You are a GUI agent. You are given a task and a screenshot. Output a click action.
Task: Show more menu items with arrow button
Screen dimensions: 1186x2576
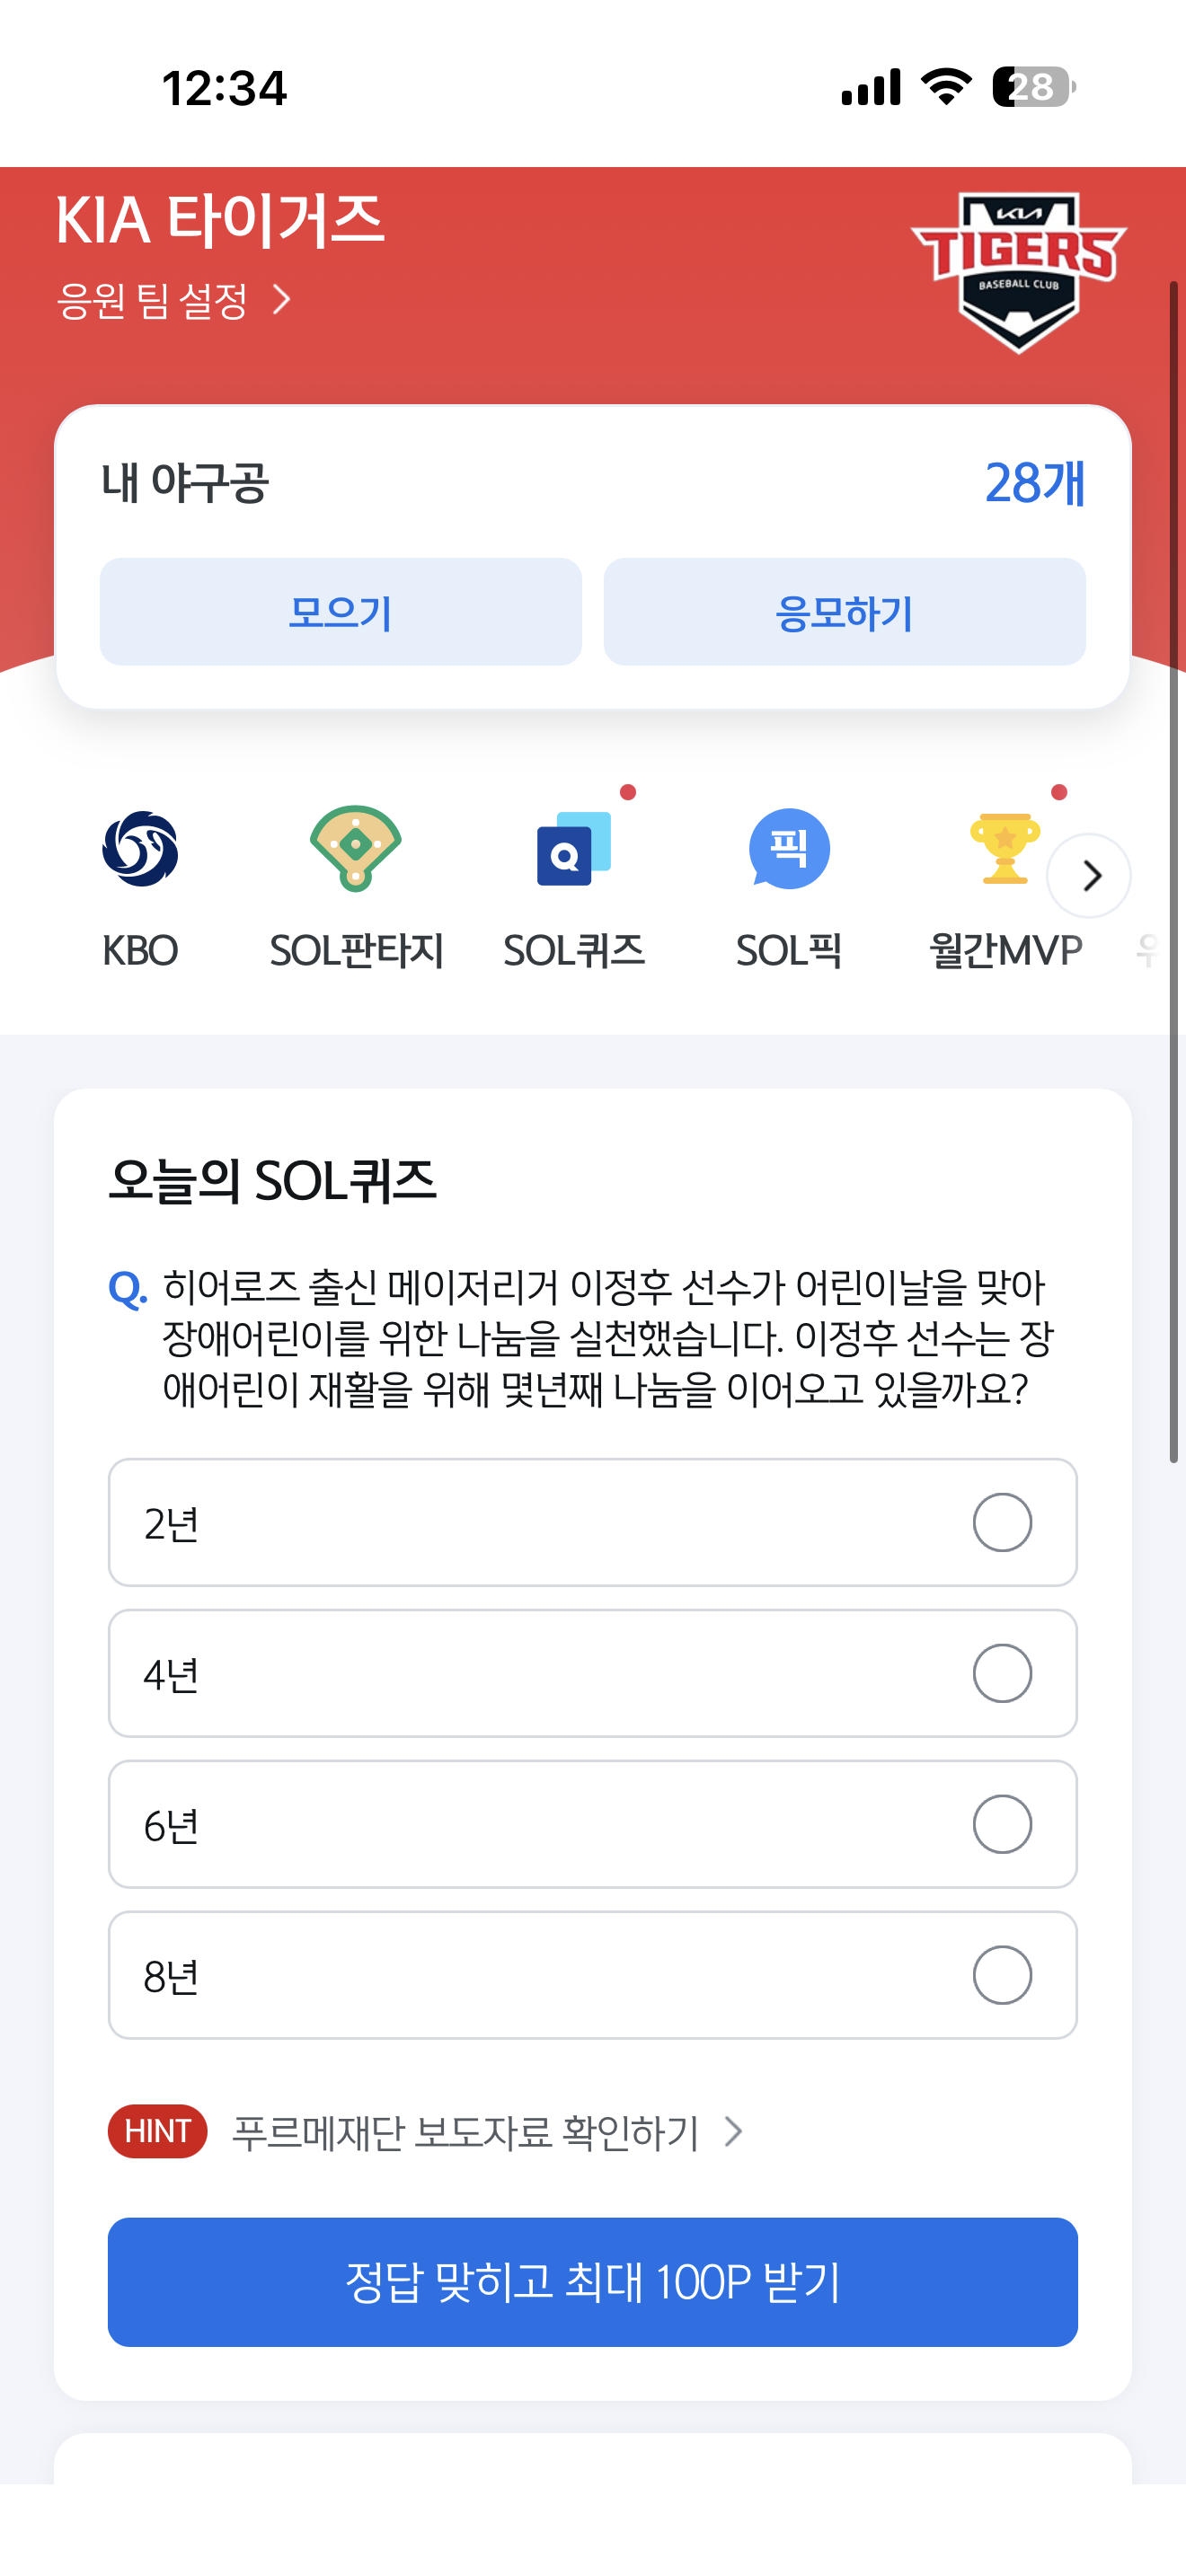pos(1089,876)
